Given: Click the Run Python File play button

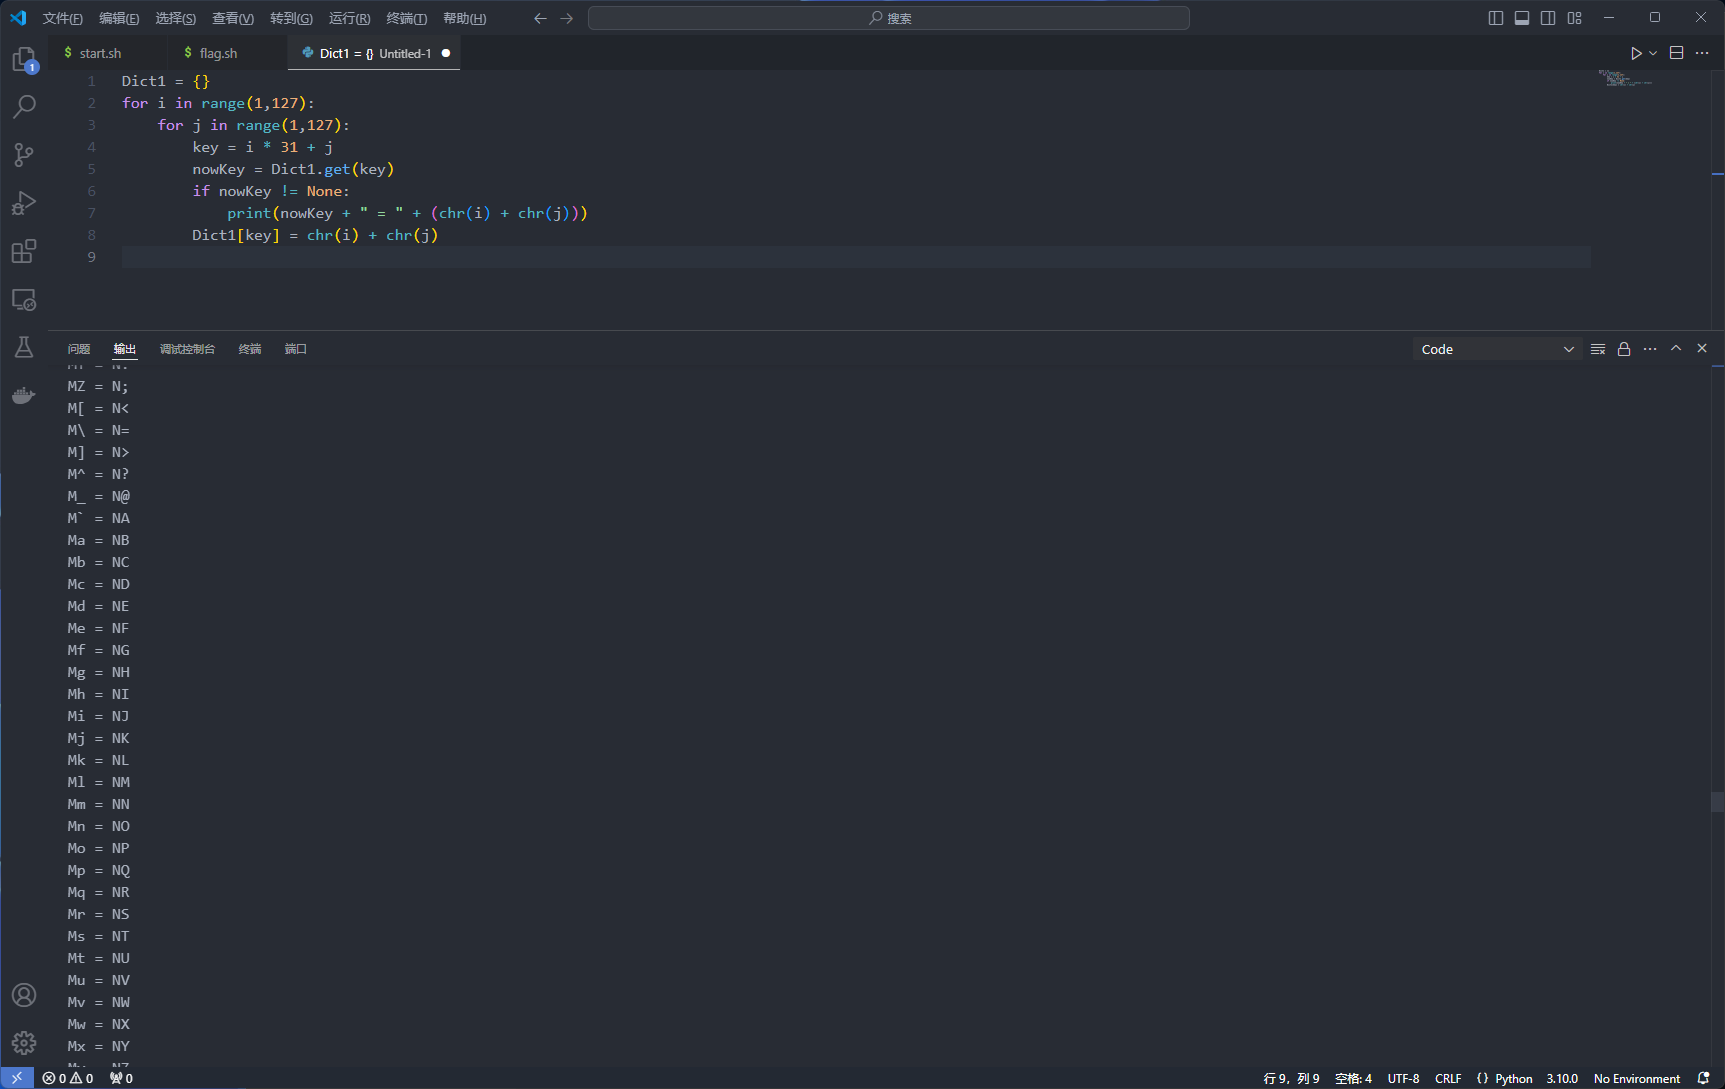Looking at the screenshot, I should coord(1636,53).
